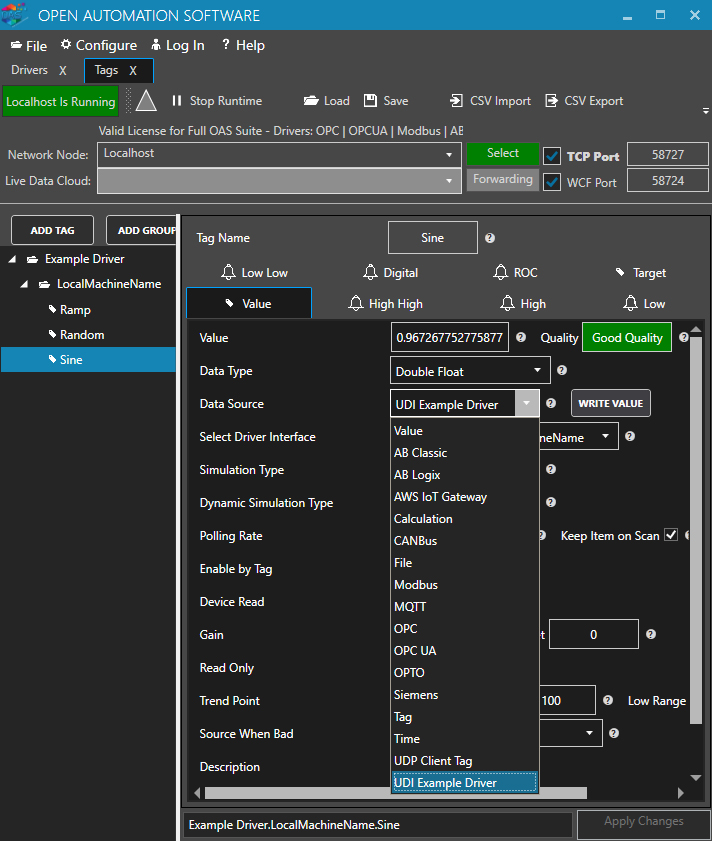712x841 pixels.
Task: Collapse the Example Driver tree node
Action: (12, 260)
